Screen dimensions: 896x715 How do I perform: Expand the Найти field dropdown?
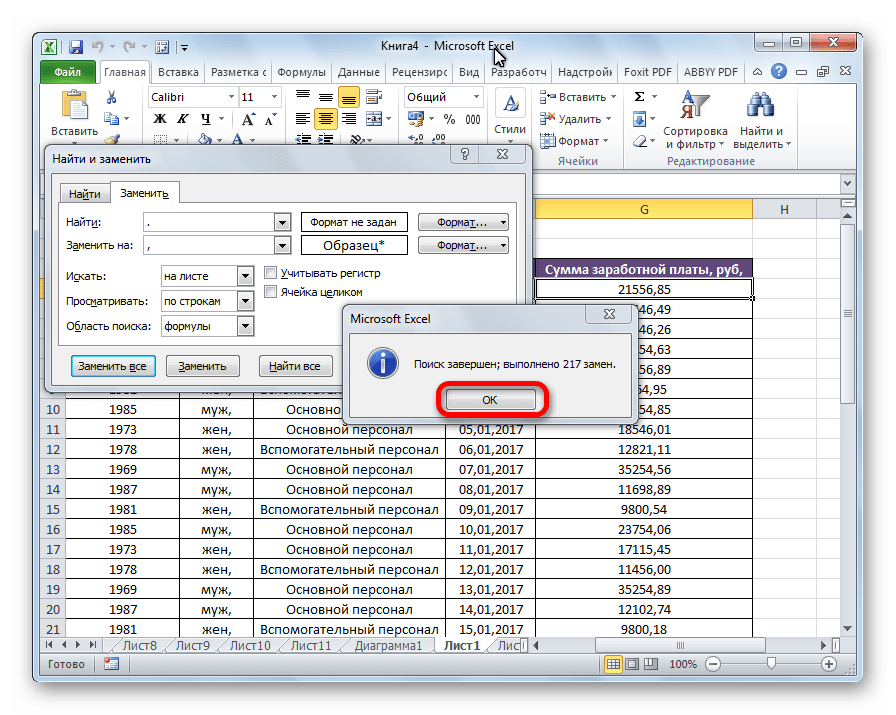(x=282, y=222)
